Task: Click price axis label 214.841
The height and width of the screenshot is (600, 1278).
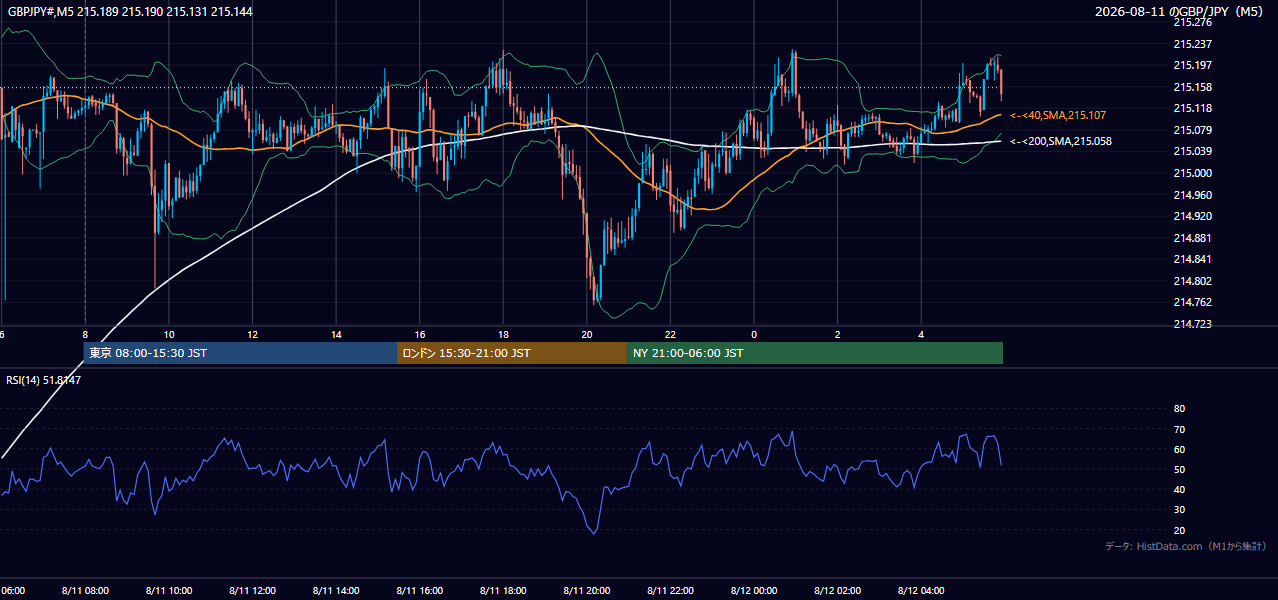Action: click(x=1192, y=259)
